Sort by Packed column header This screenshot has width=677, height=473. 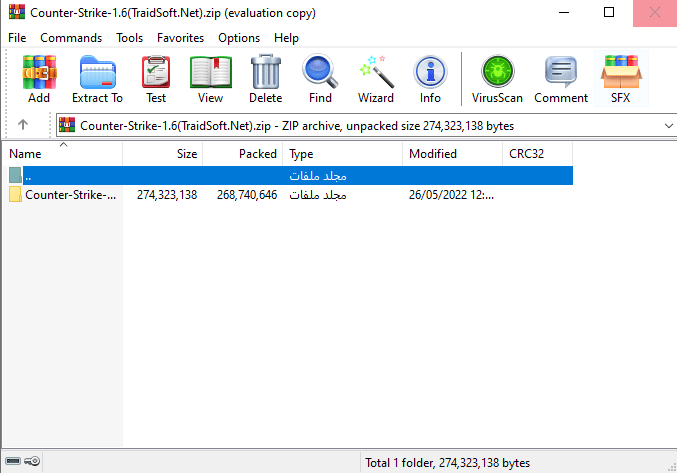(x=243, y=154)
